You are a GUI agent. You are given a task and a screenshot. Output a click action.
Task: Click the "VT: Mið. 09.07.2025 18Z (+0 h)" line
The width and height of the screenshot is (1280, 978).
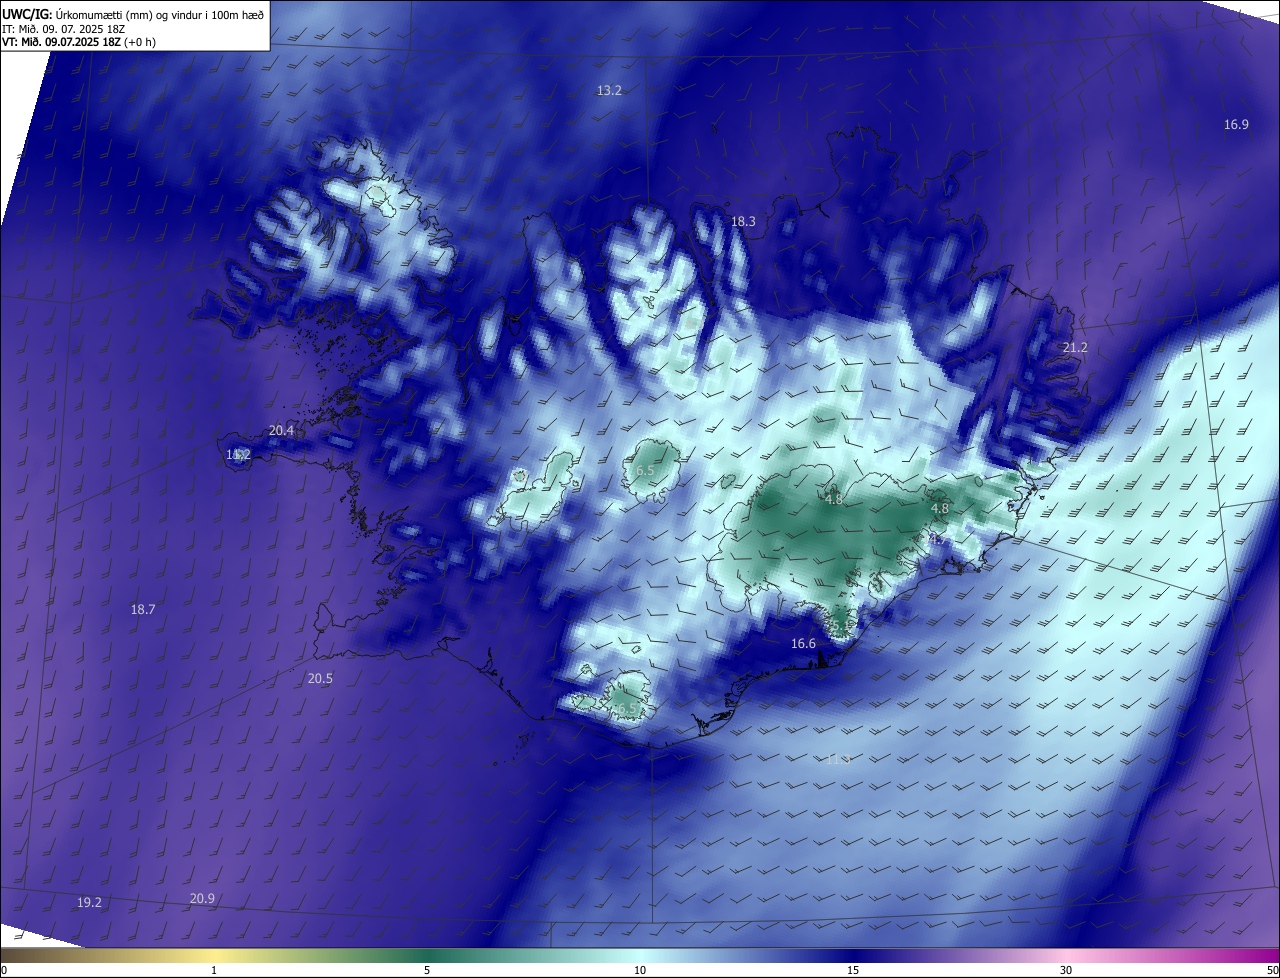(79, 42)
